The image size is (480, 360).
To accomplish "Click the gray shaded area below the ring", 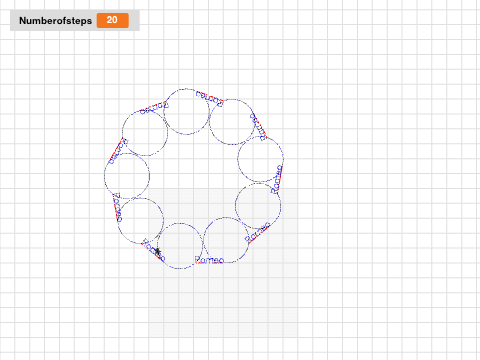I will pyautogui.click(x=223, y=300).
